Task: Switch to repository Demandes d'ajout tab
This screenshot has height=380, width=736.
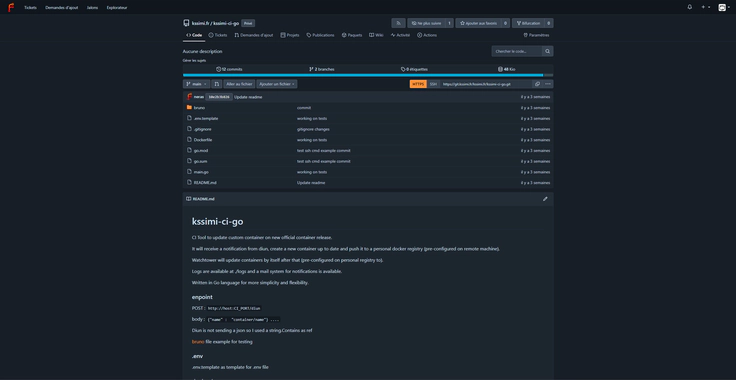Action: [253, 35]
